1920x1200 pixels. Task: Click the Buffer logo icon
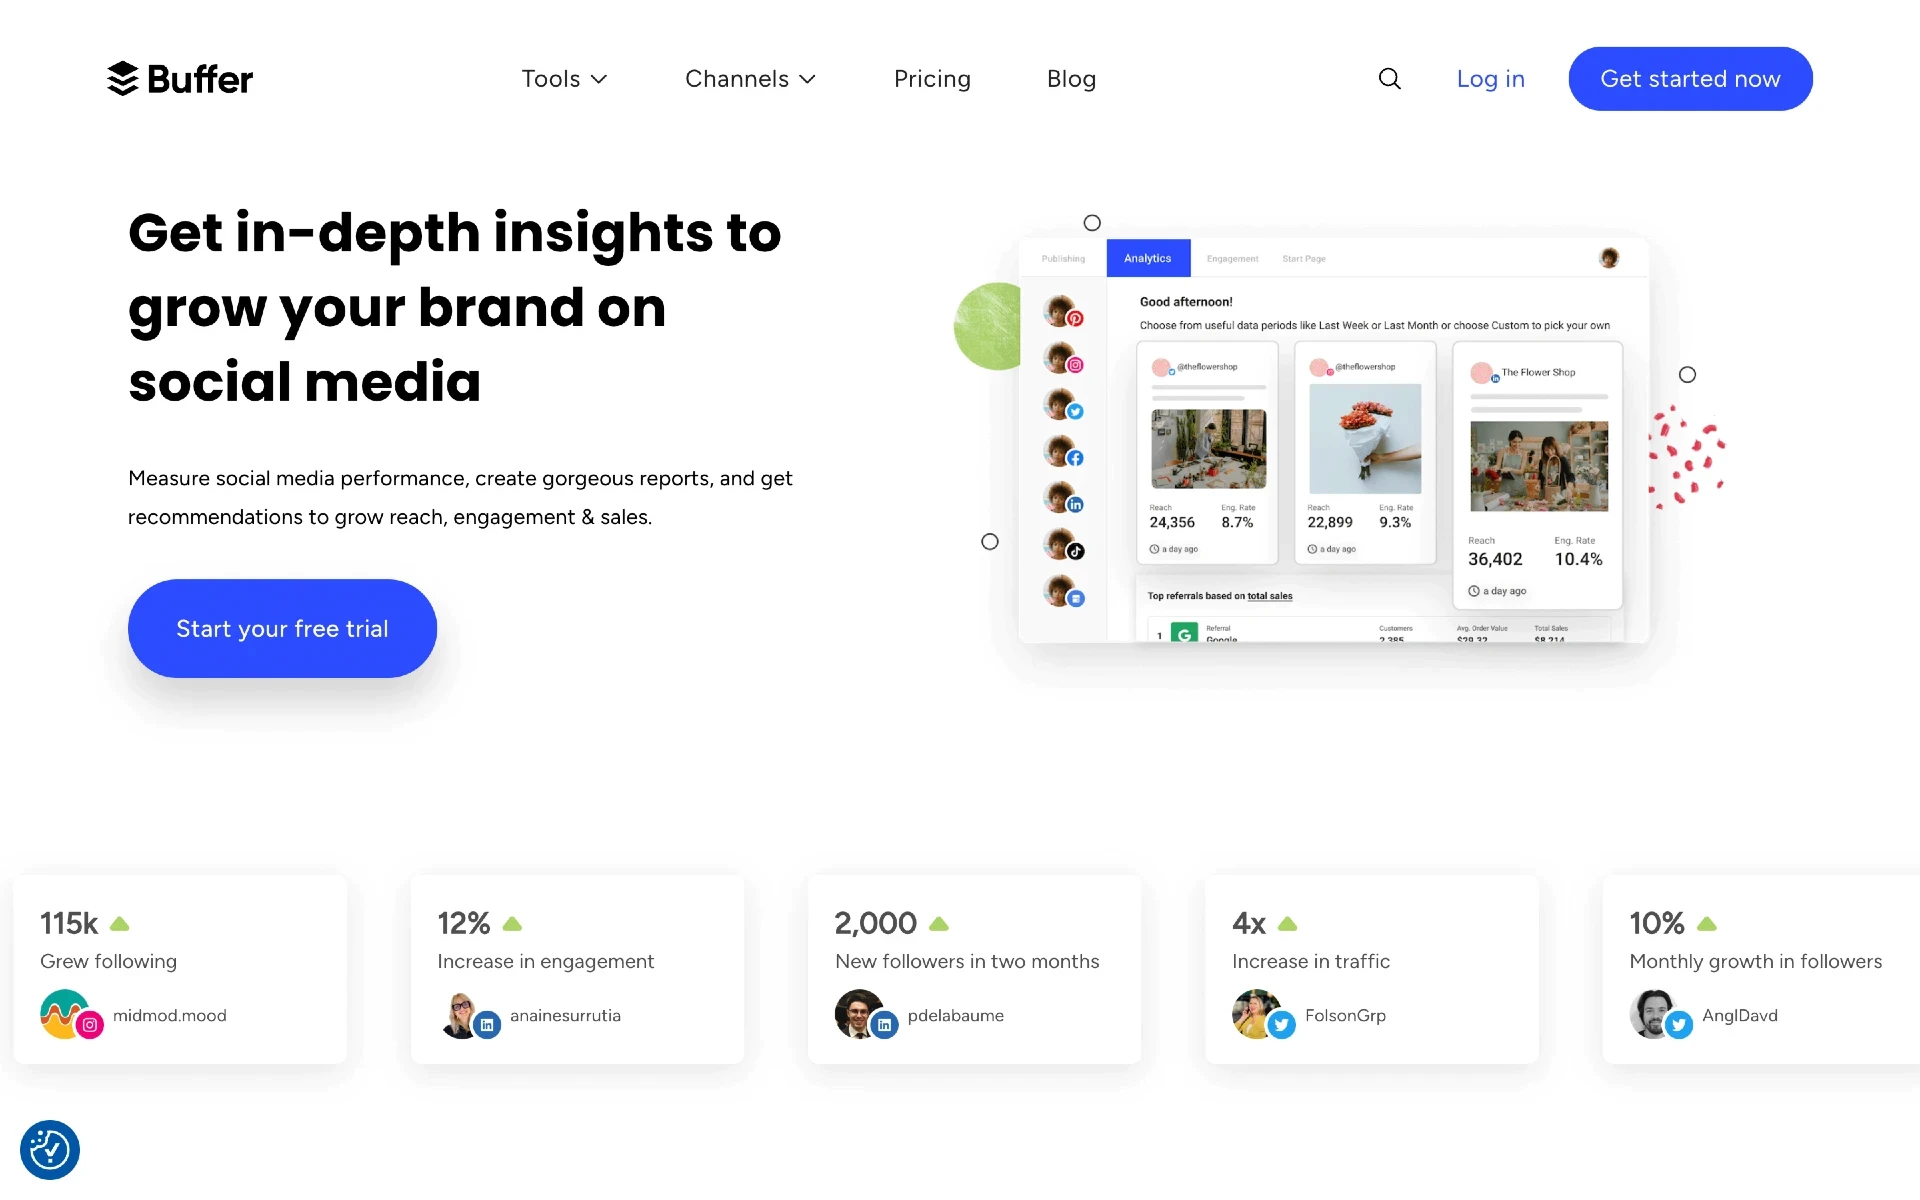(122, 79)
